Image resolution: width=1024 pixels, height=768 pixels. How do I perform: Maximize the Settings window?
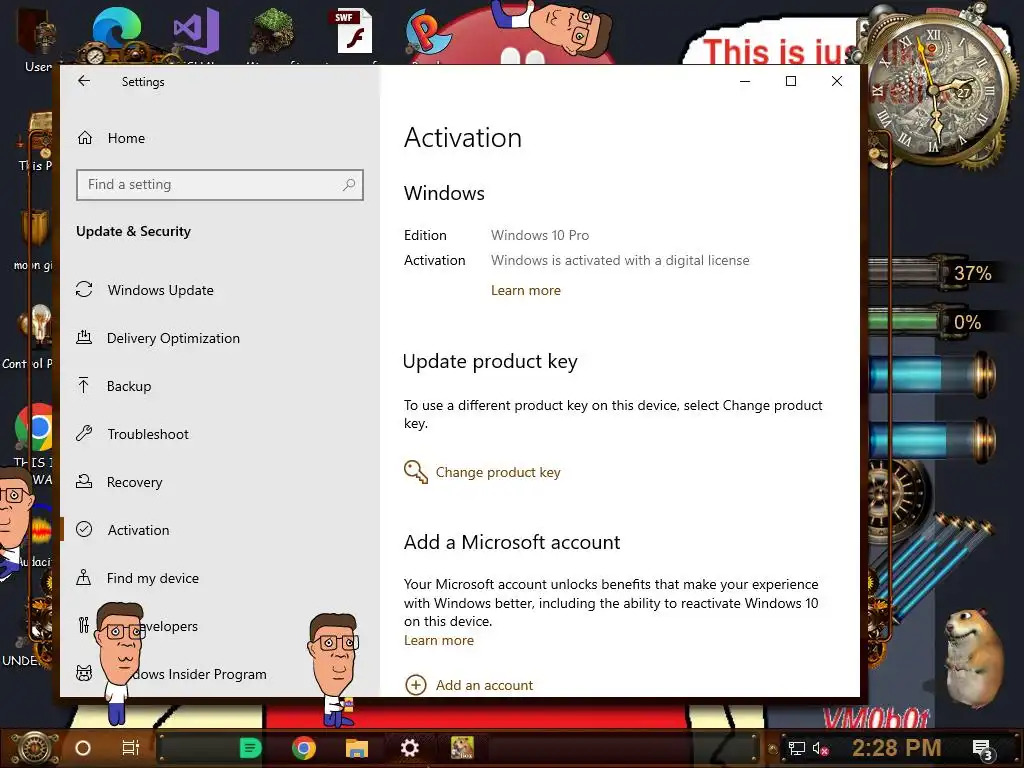point(791,81)
